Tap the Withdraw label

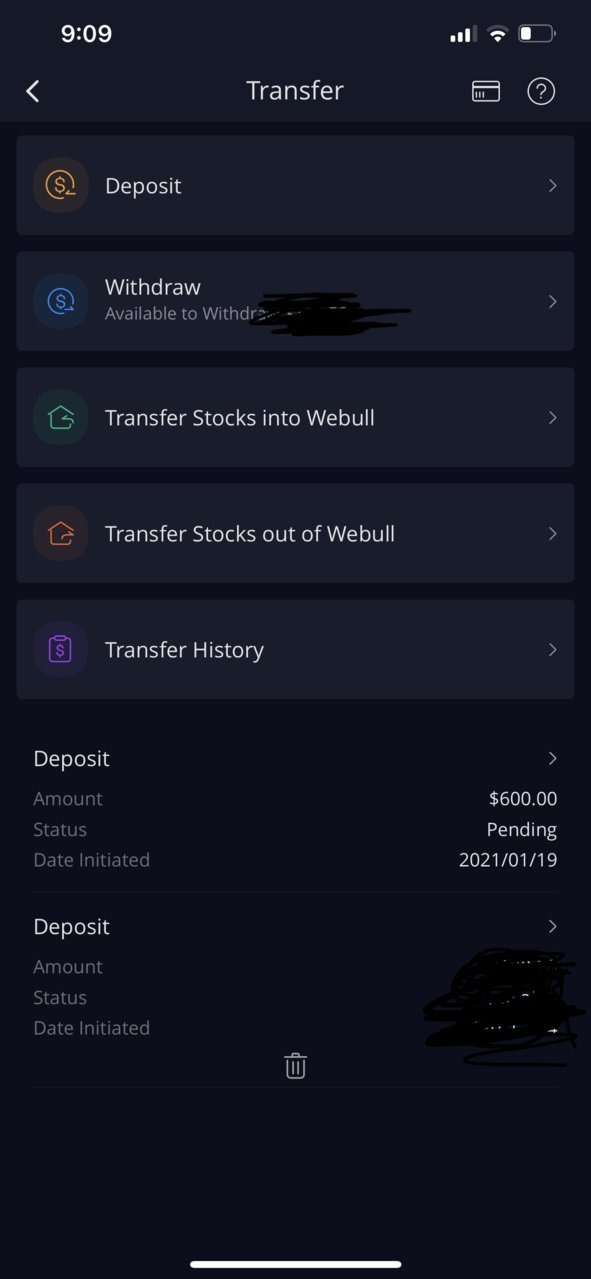point(153,287)
